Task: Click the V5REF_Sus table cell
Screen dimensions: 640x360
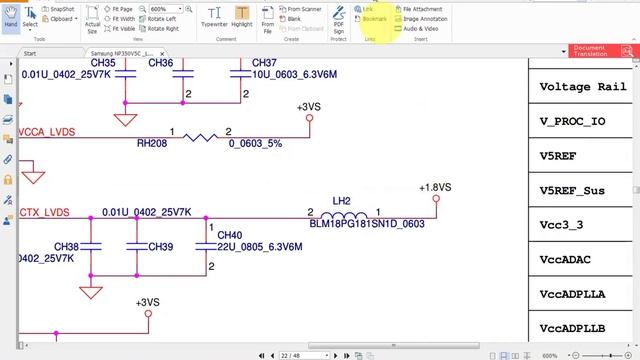Action: (x=580, y=190)
